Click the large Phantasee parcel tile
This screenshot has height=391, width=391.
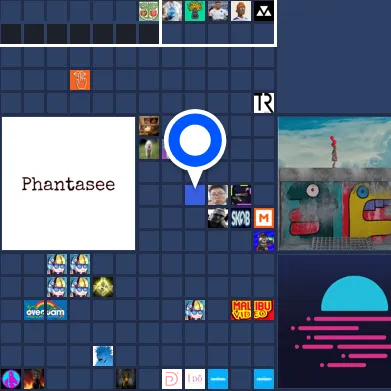click(68, 183)
